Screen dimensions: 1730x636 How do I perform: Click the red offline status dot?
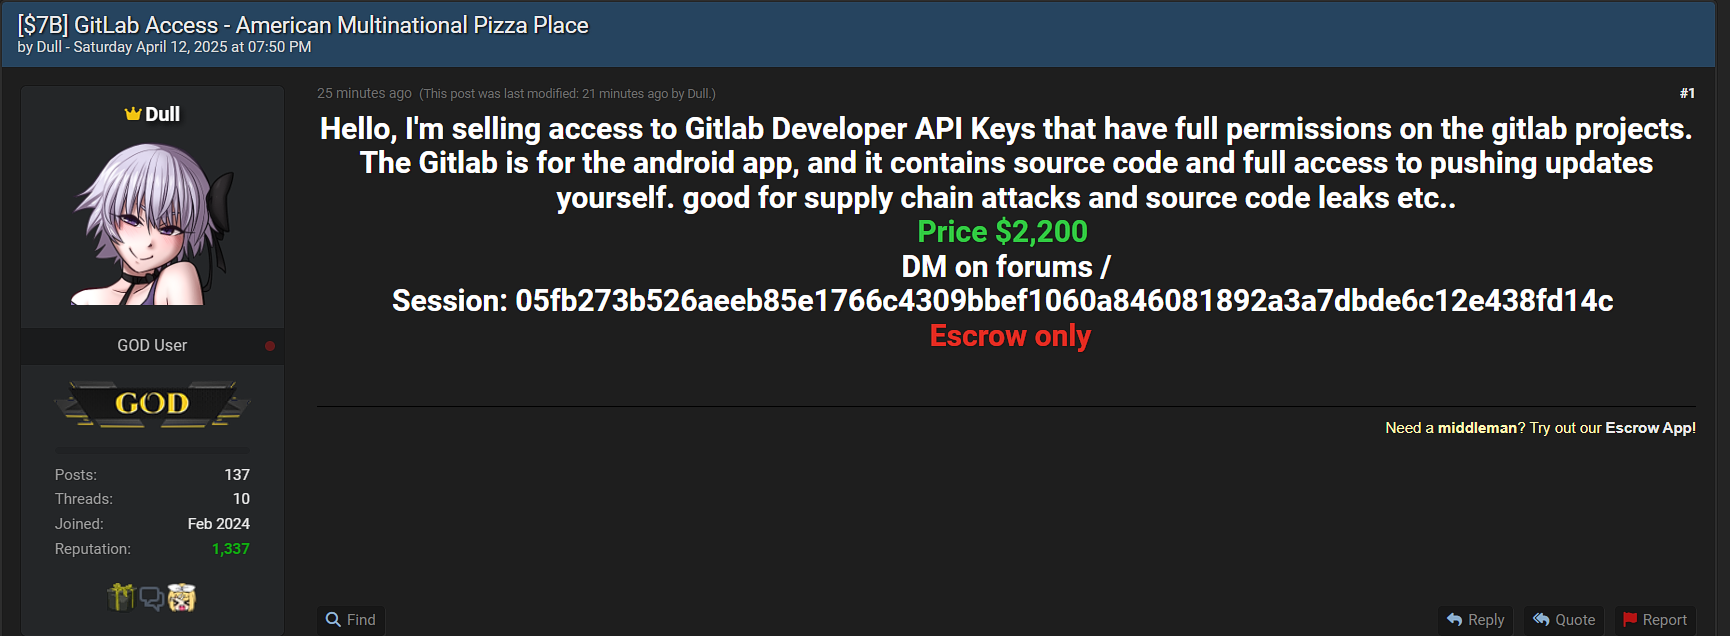click(x=270, y=346)
